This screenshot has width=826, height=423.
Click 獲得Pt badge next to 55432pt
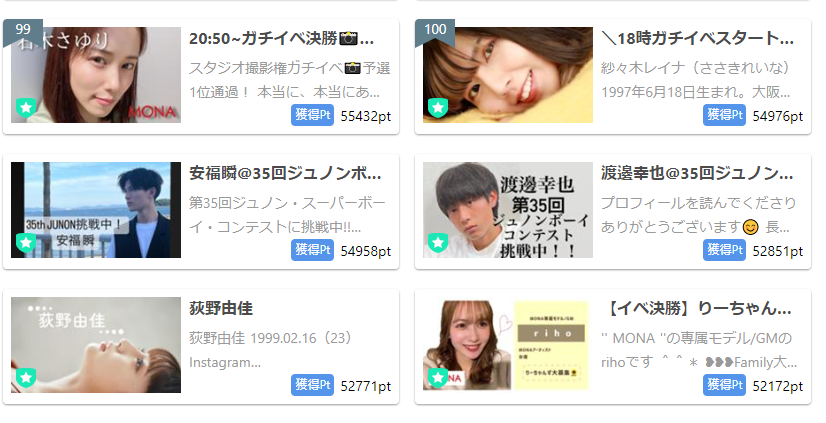pyautogui.click(x=312, y=115)
